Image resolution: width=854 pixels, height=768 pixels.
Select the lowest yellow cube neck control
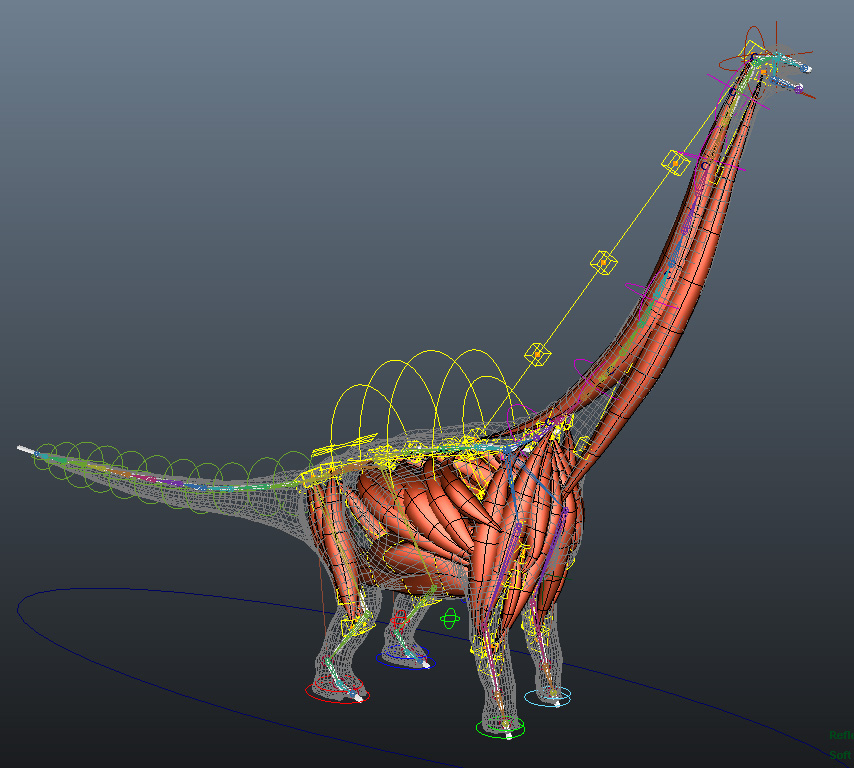[x=538, y=355]
